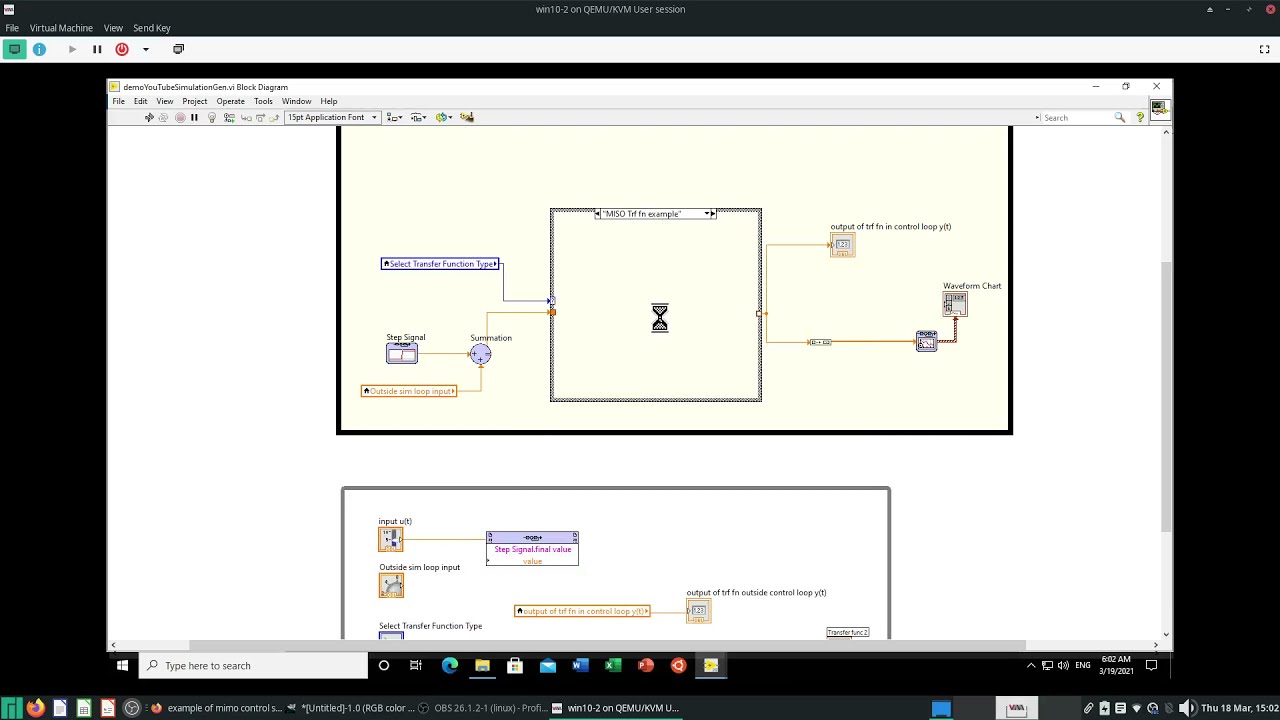Click the Step Out toolbar button

tap(275, 117)
